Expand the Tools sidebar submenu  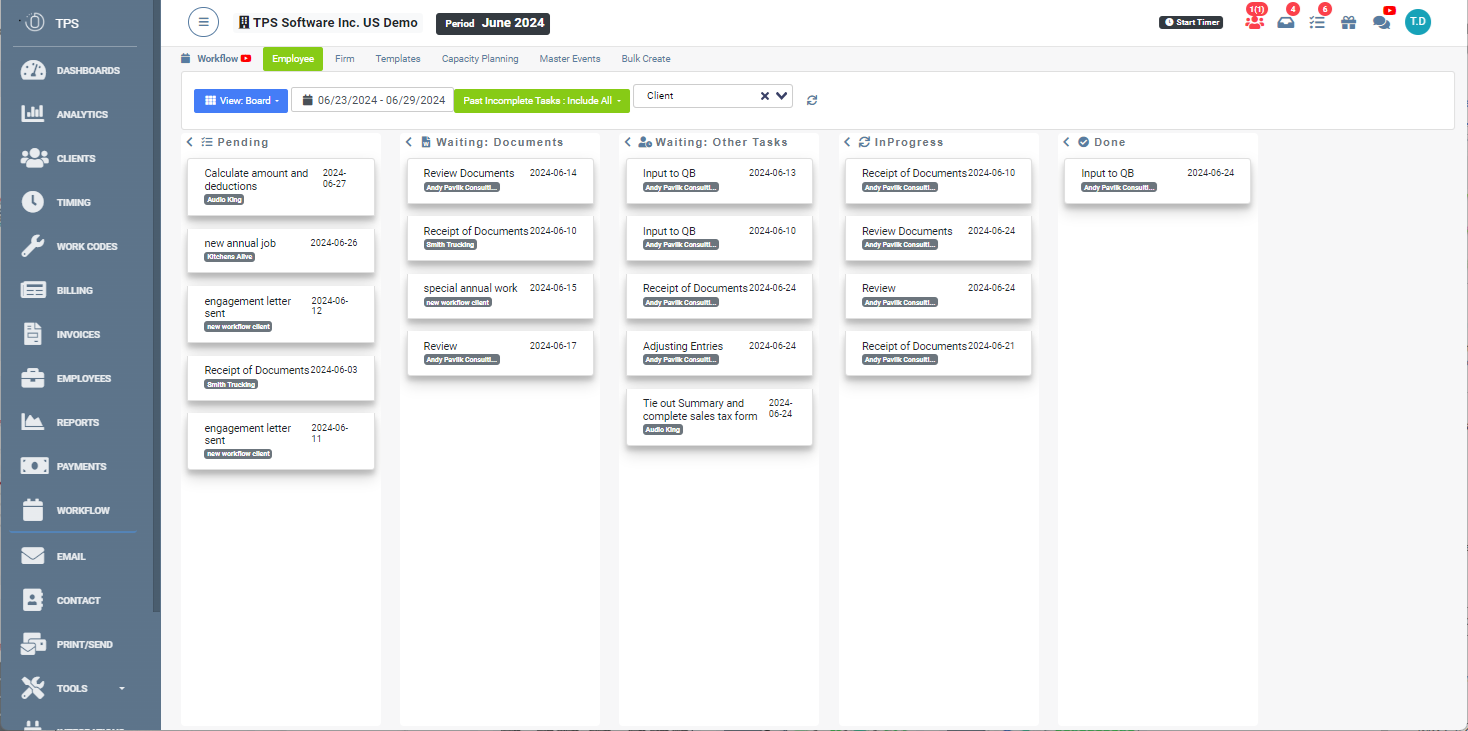coord(122,688)
